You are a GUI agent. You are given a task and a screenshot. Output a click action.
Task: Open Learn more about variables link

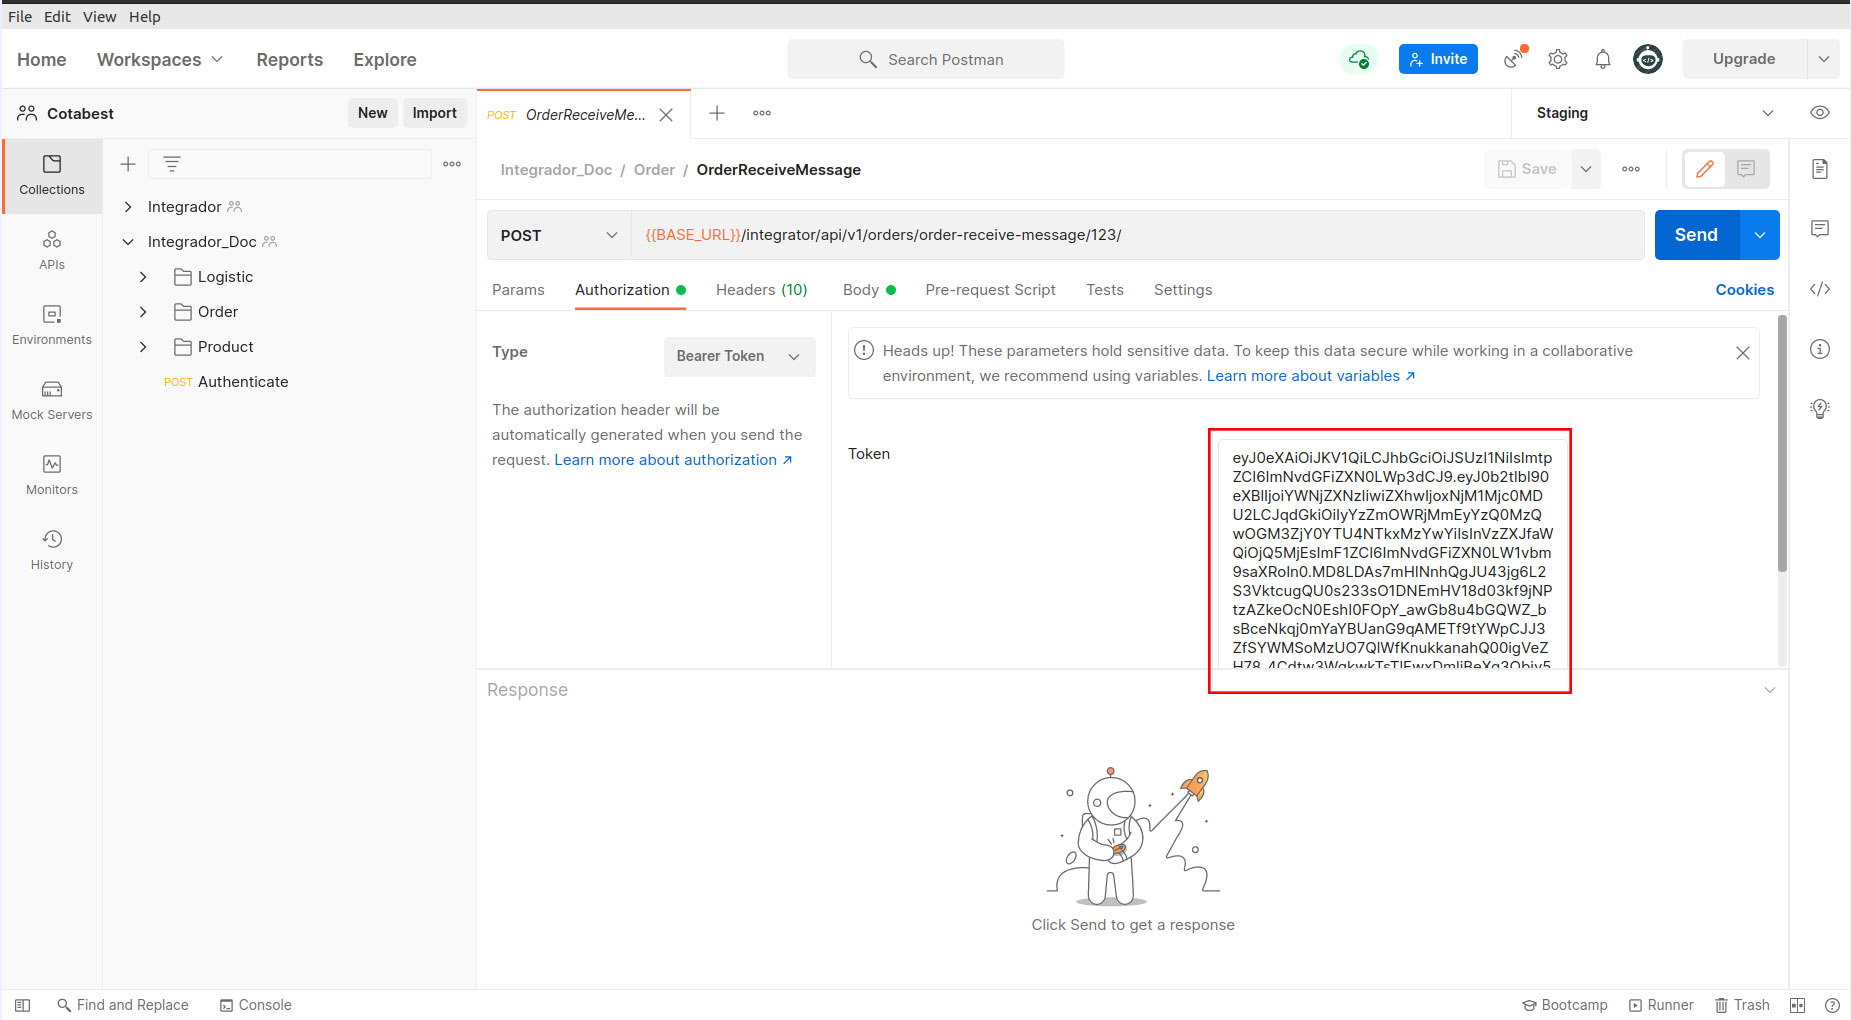pyautogui.click(x=1311, y=376)
